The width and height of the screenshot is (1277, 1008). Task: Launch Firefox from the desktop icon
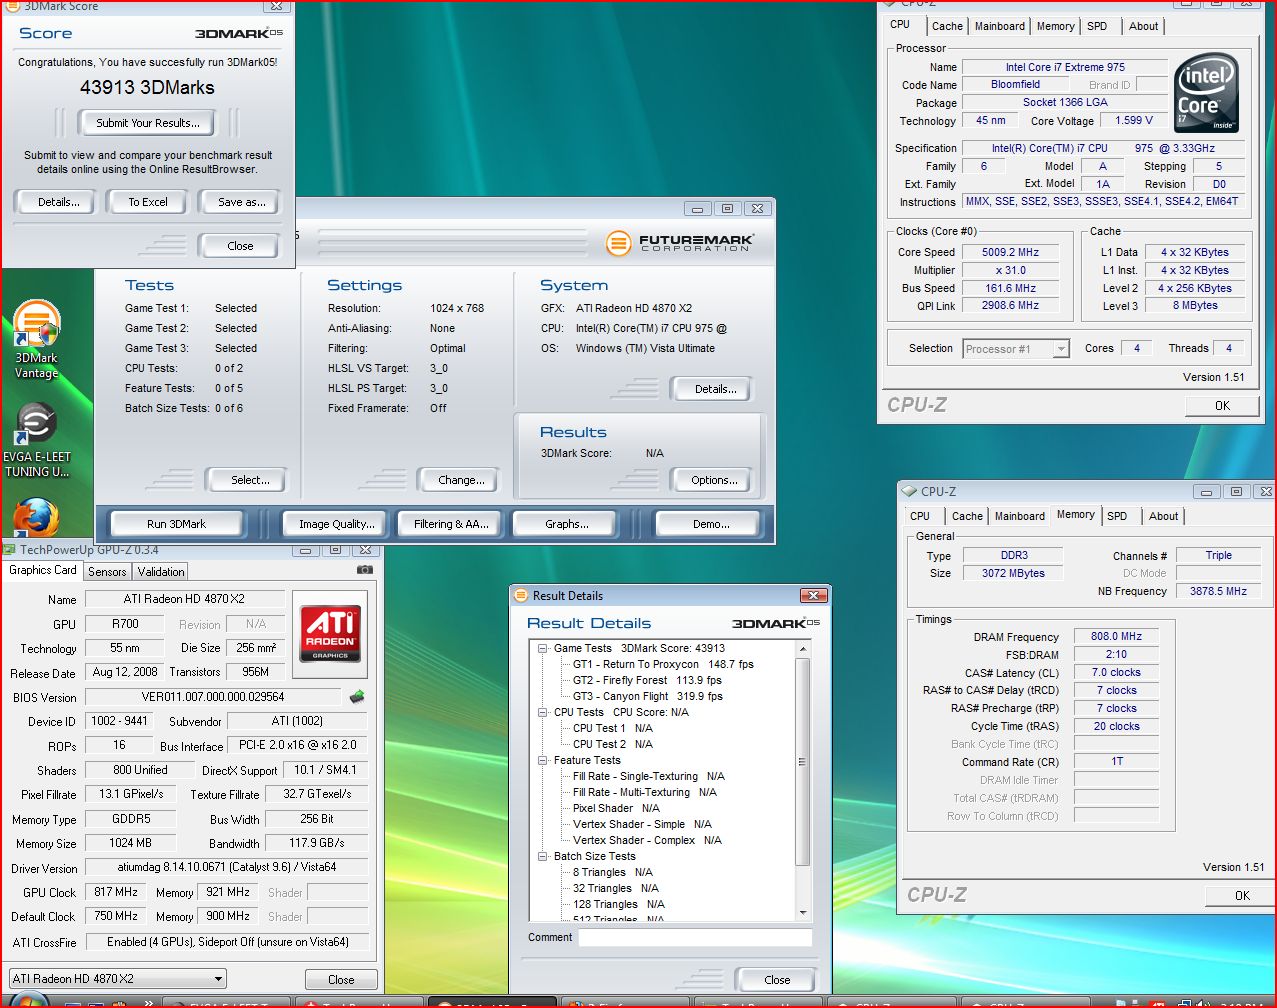coord(36,516)
